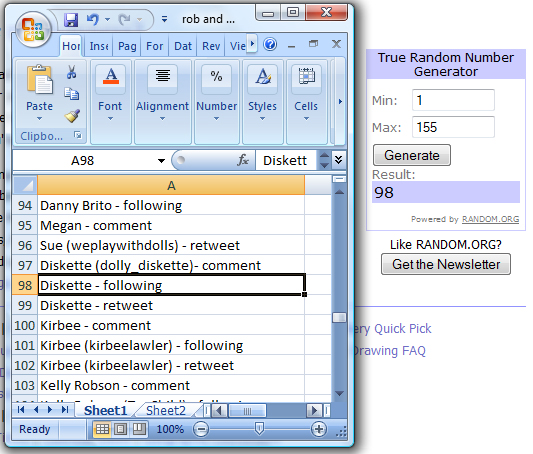Save the workbook with floppy icon
The width and height of the screenshot is (533, 454).
pos(71,20)
